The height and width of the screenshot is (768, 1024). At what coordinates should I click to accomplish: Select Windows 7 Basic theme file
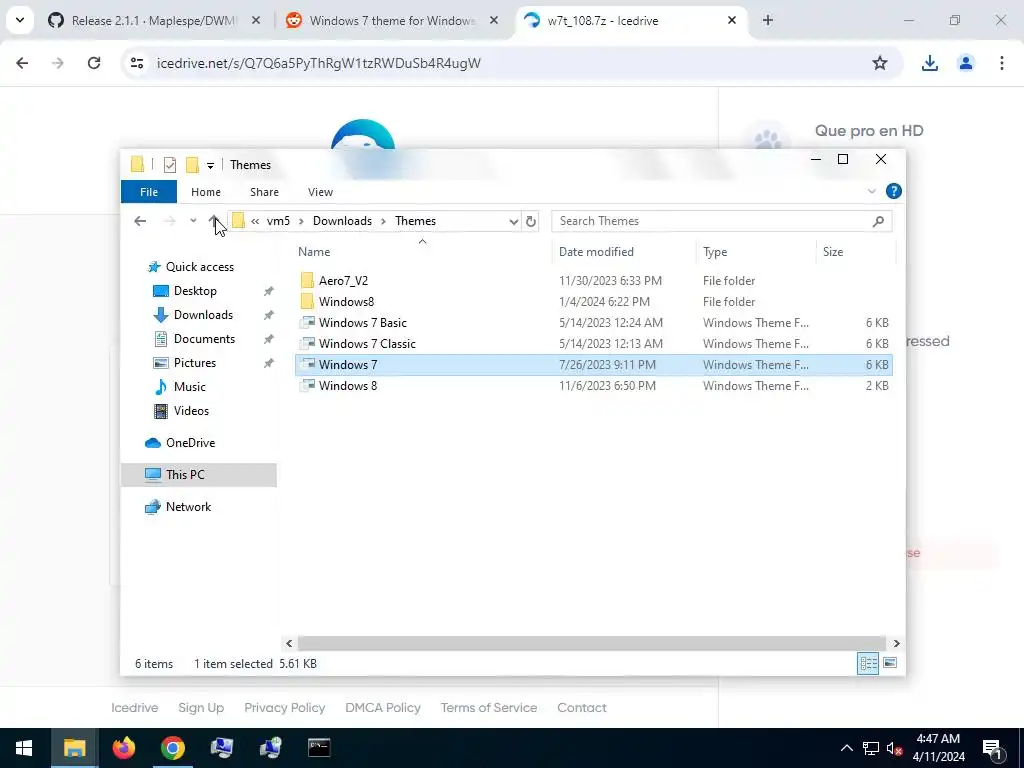pyautogui.click(x=362, y=323)
